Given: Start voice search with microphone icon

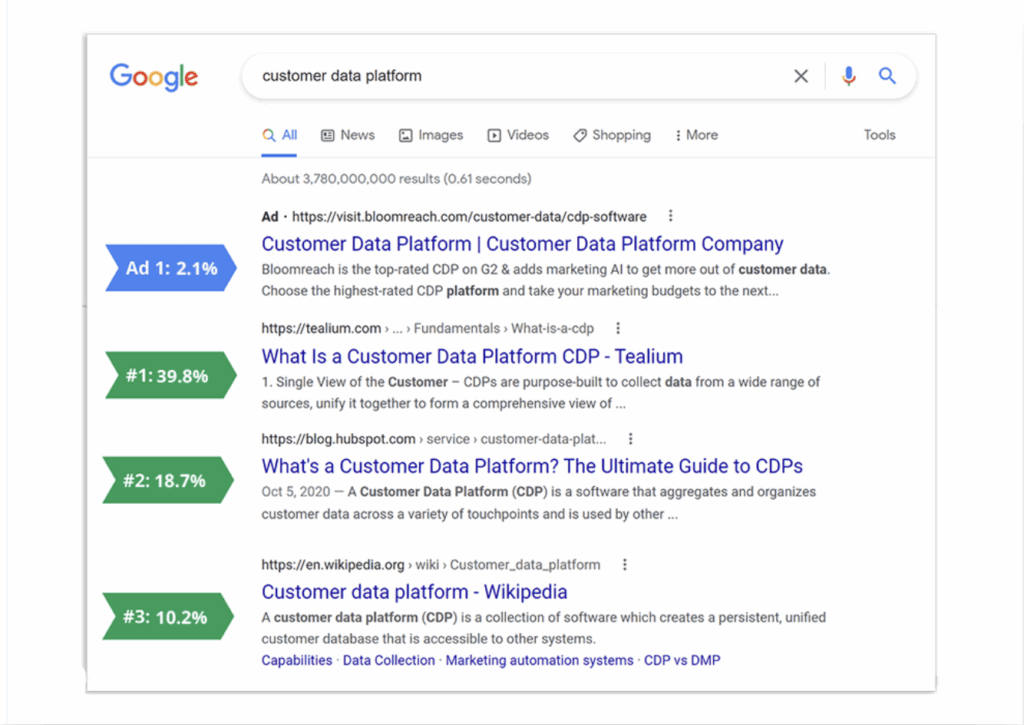Looking at the screenshot, I should coord(848,76).
